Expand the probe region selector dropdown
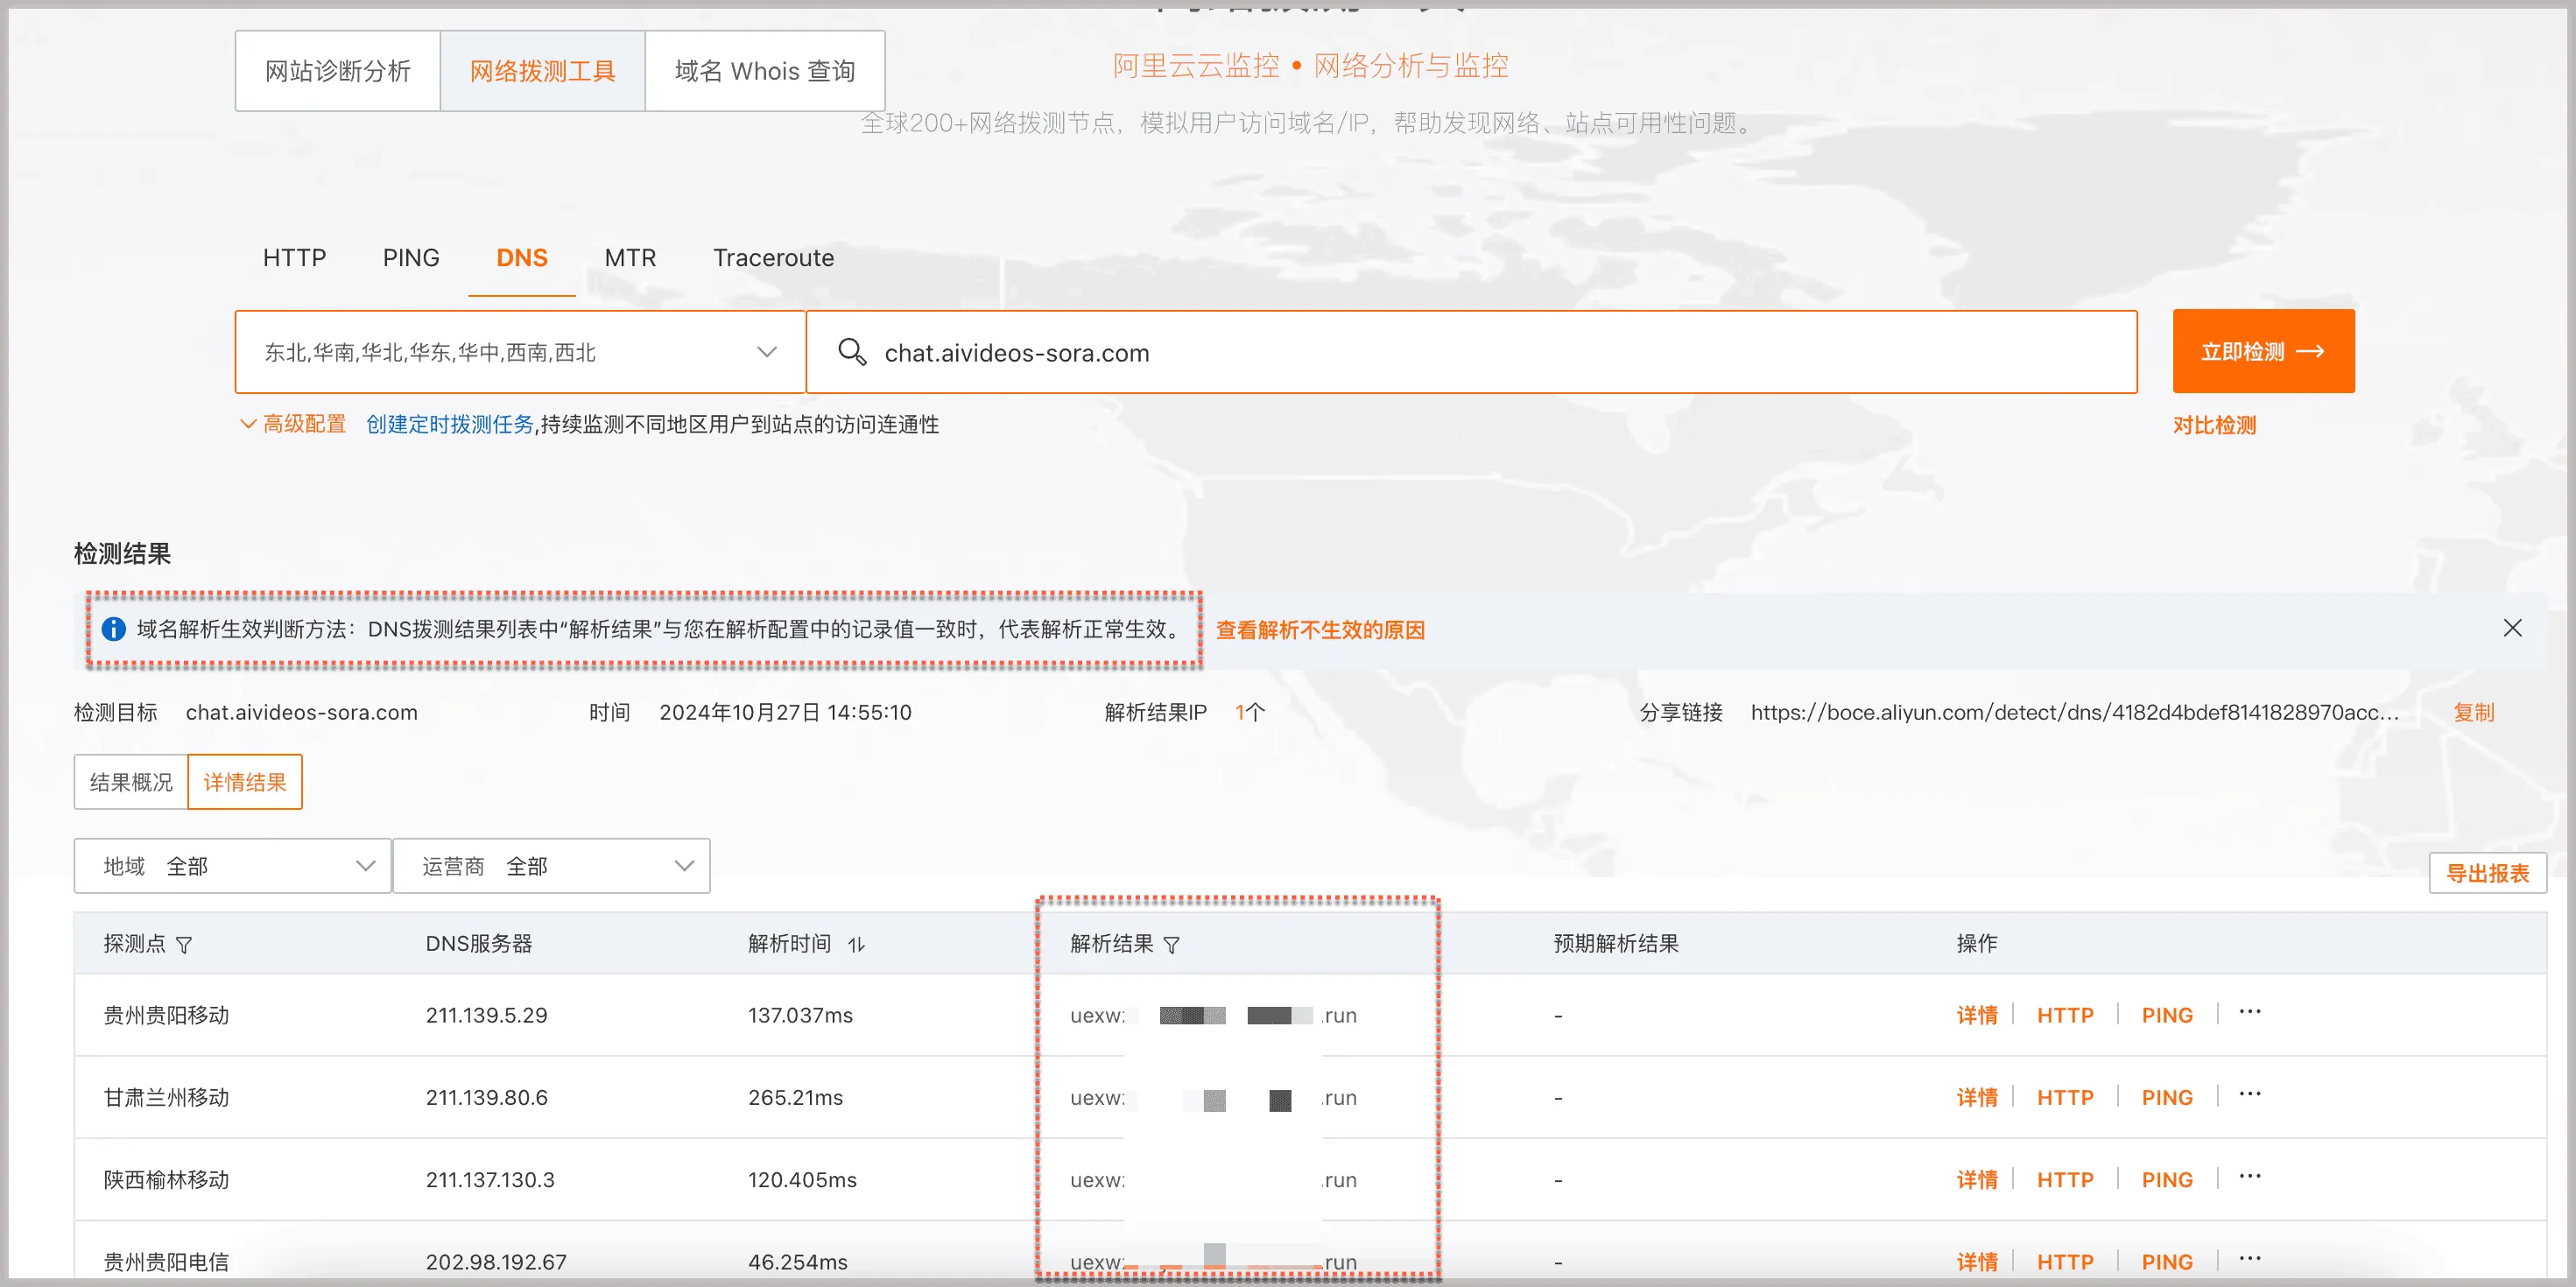The width and height of the screenshot is (2576, 1287). click(x=766, y=352)
